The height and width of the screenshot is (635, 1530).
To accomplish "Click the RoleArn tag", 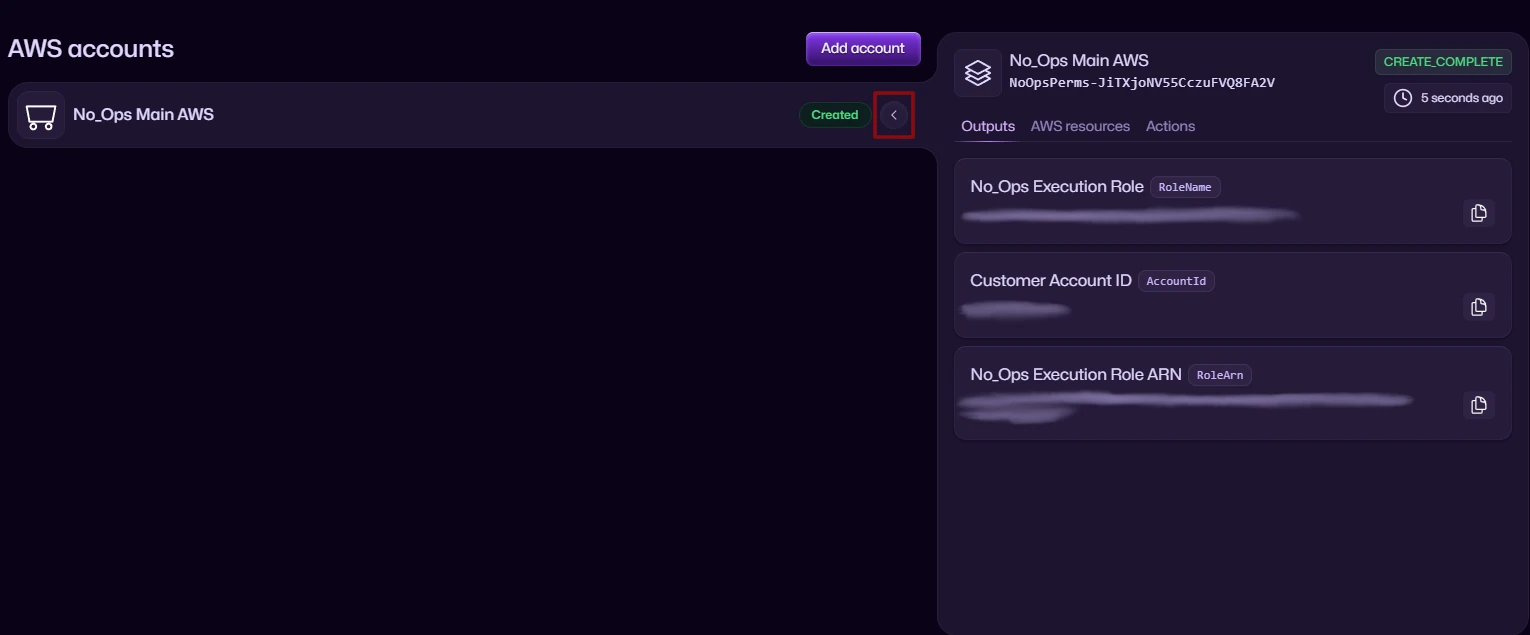I will click(1219, 375).
